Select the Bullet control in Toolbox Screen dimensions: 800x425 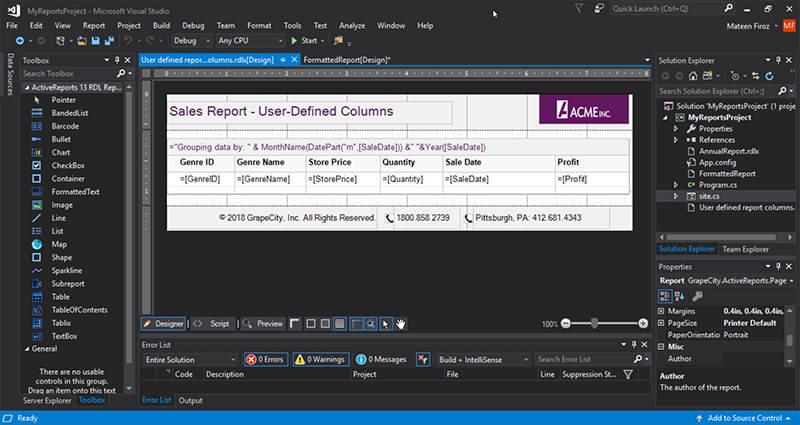coord(61,139)
